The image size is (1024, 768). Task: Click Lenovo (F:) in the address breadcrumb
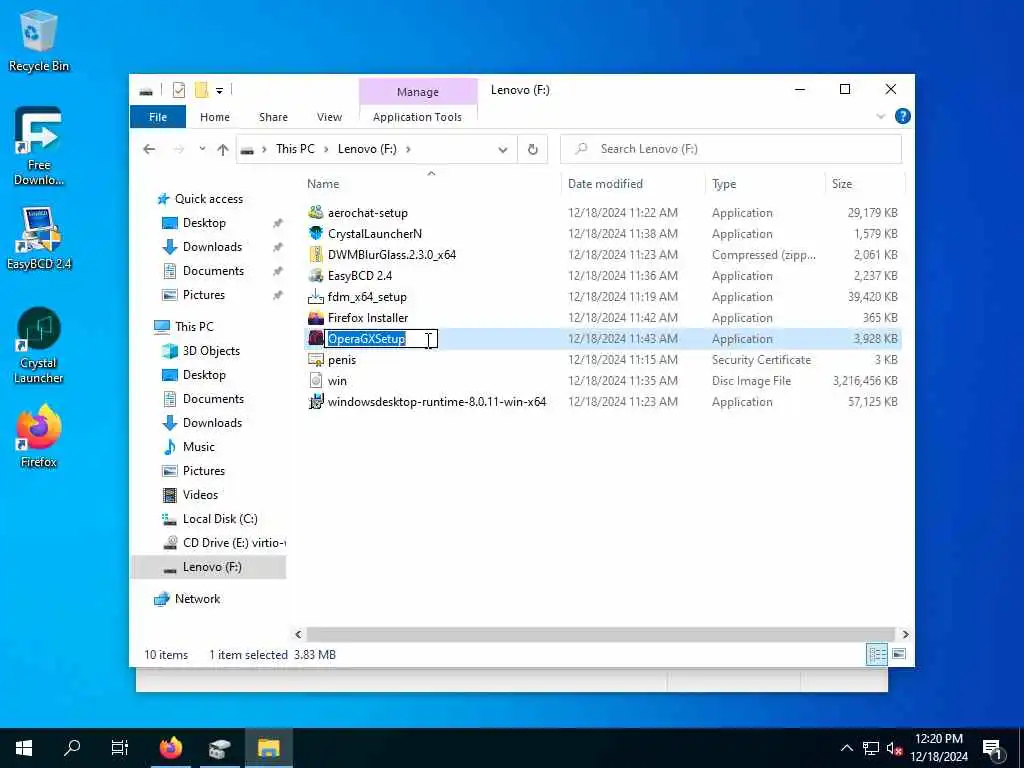click(x=367, y=149)
